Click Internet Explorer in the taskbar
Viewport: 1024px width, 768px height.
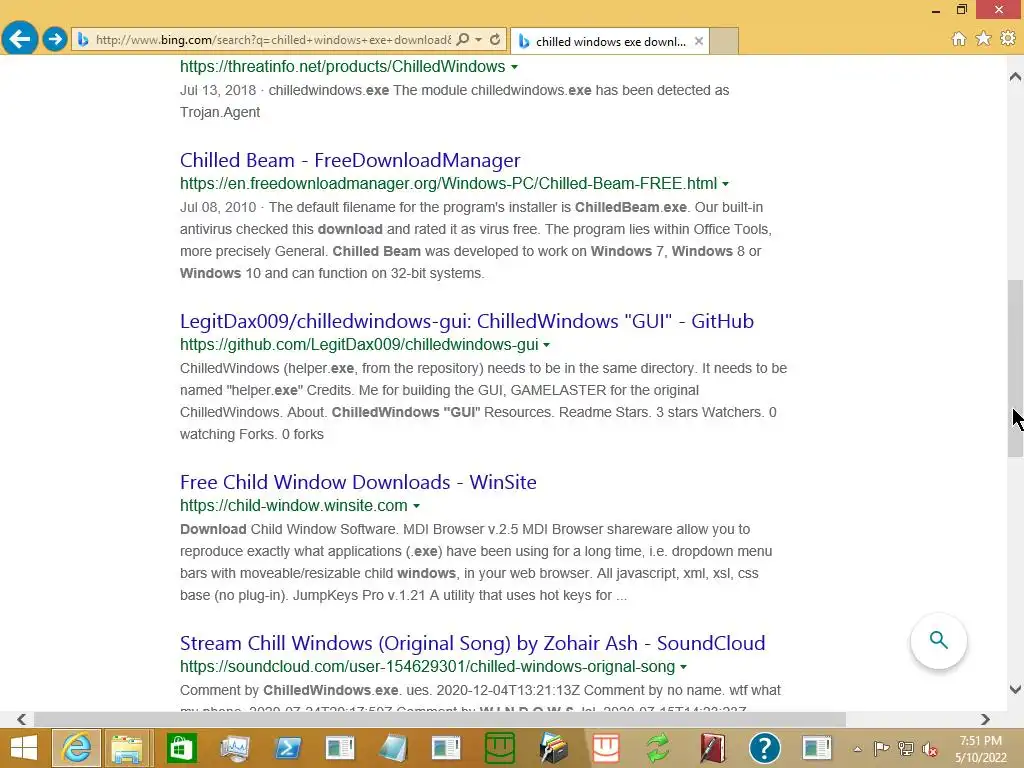click(77, 748)
